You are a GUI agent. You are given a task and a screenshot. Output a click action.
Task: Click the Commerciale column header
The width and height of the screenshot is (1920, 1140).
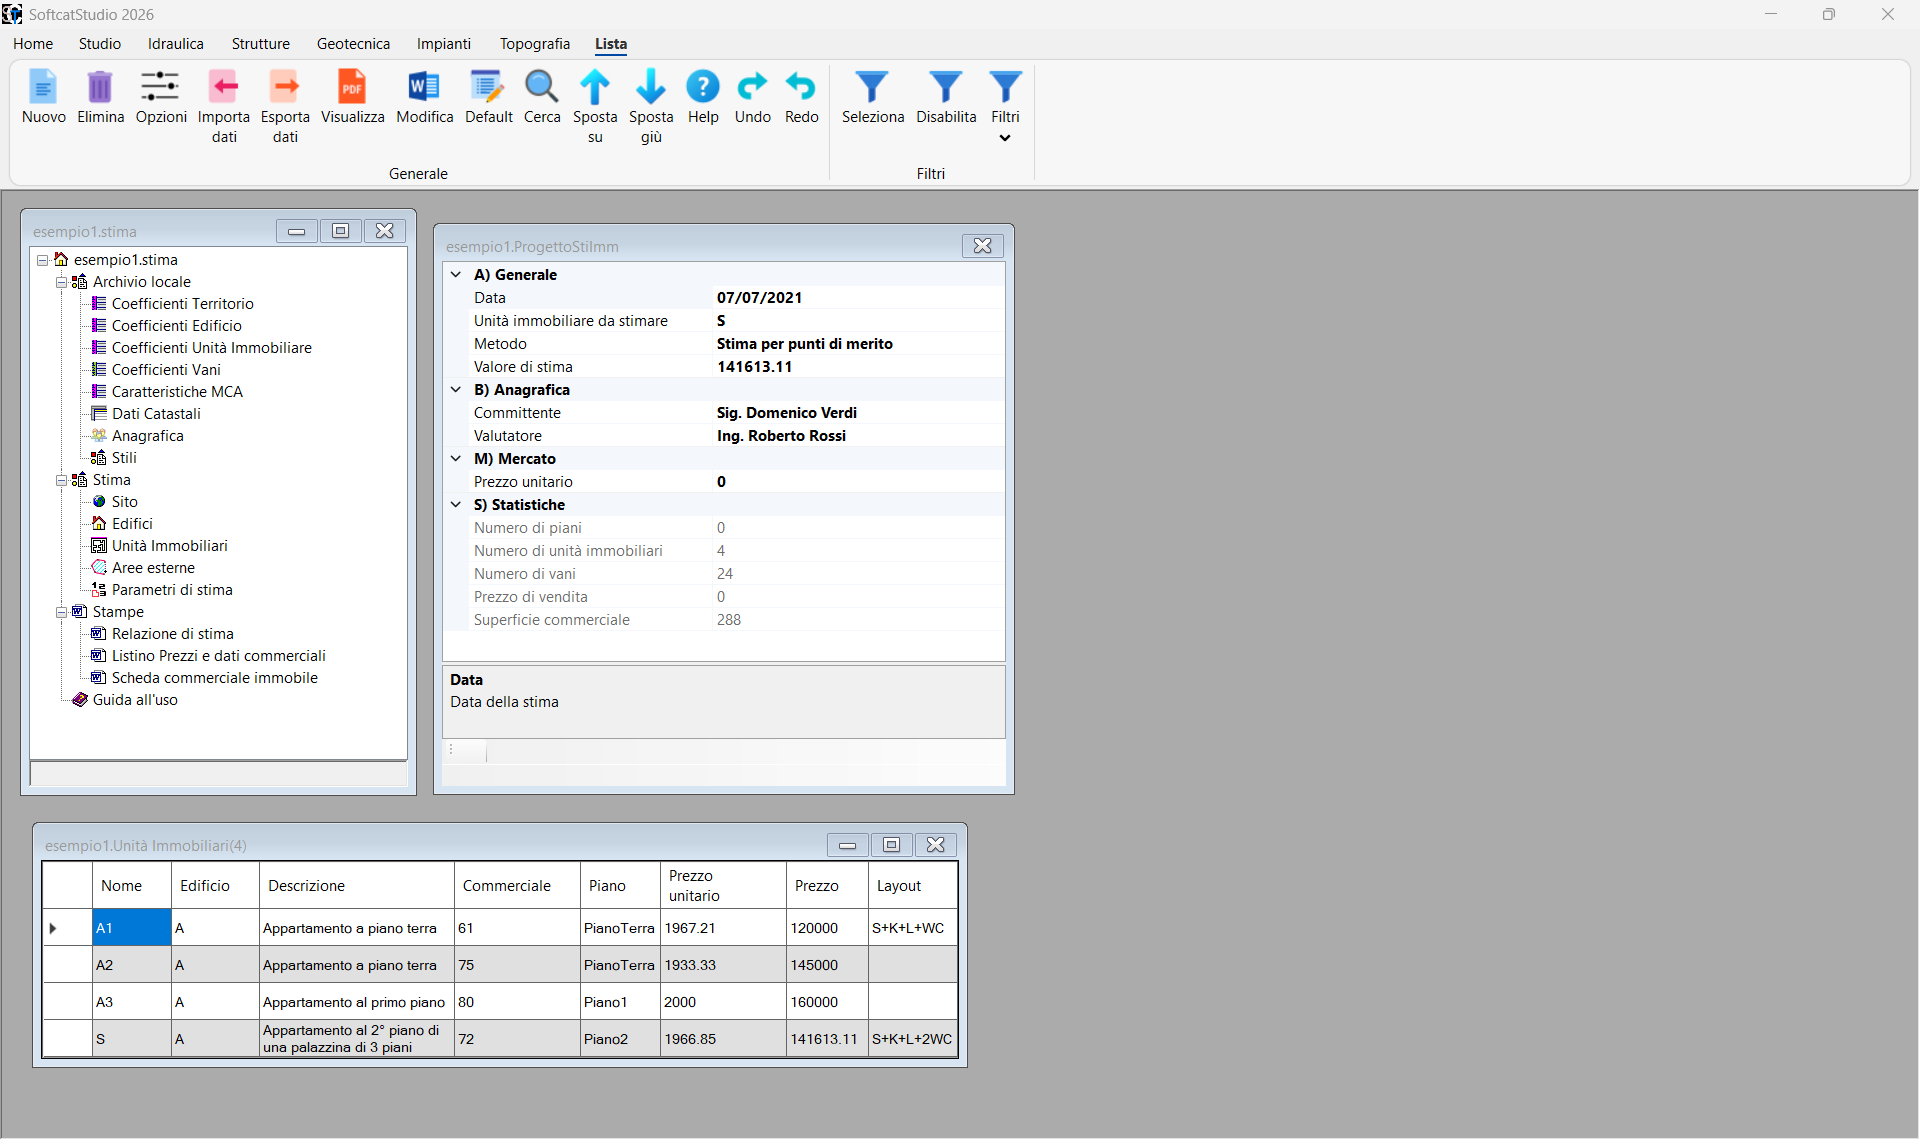517,886
